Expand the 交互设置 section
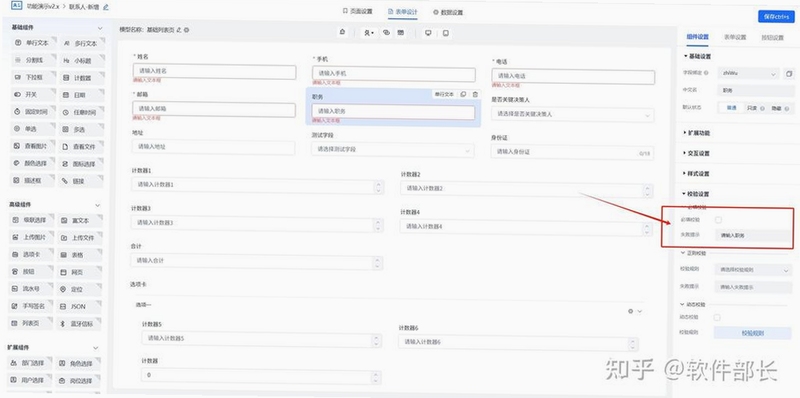This screenshot has height=398, width=800. tap(696, 153)
